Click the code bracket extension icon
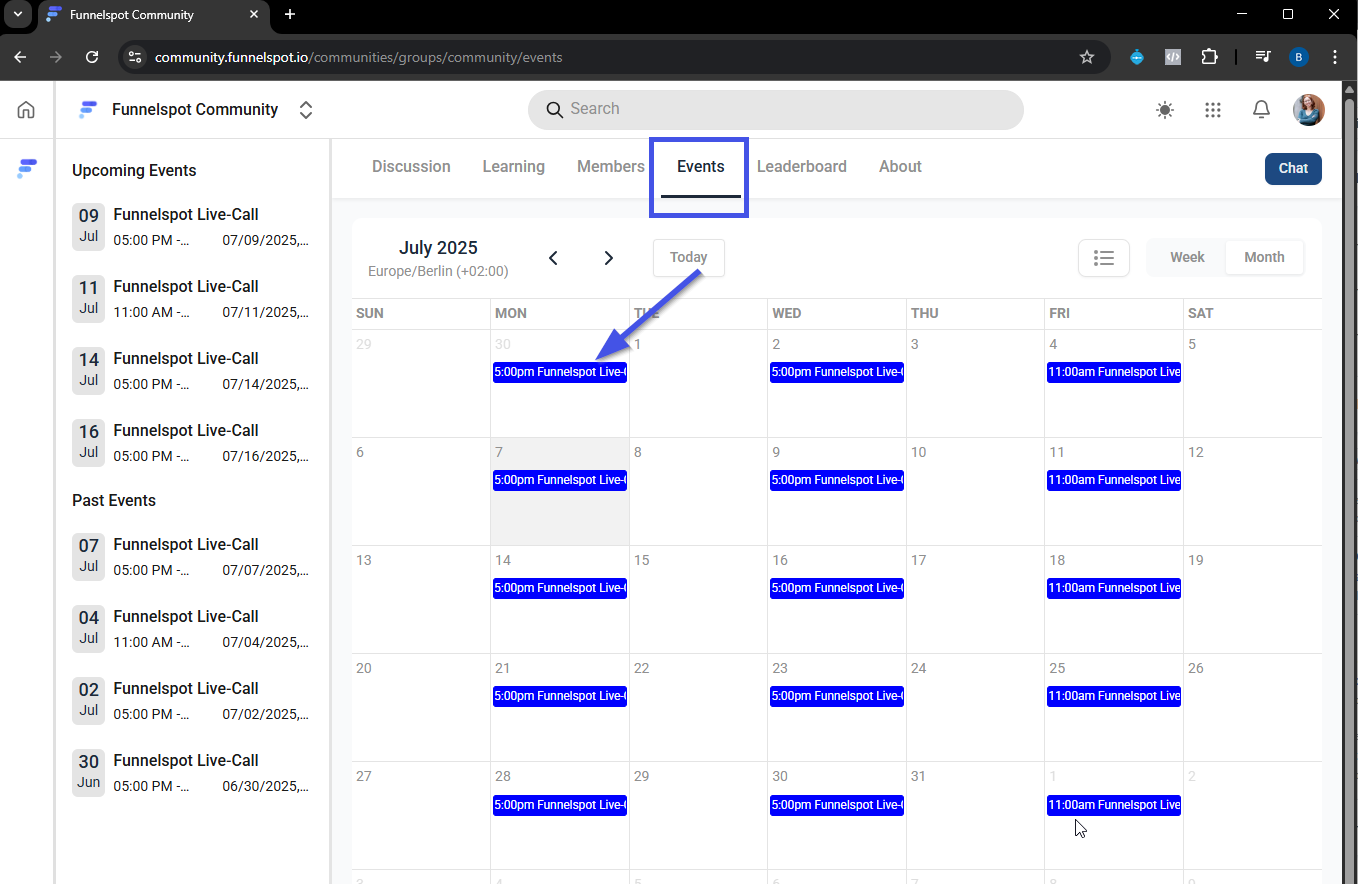 (x=1173, y=57)
